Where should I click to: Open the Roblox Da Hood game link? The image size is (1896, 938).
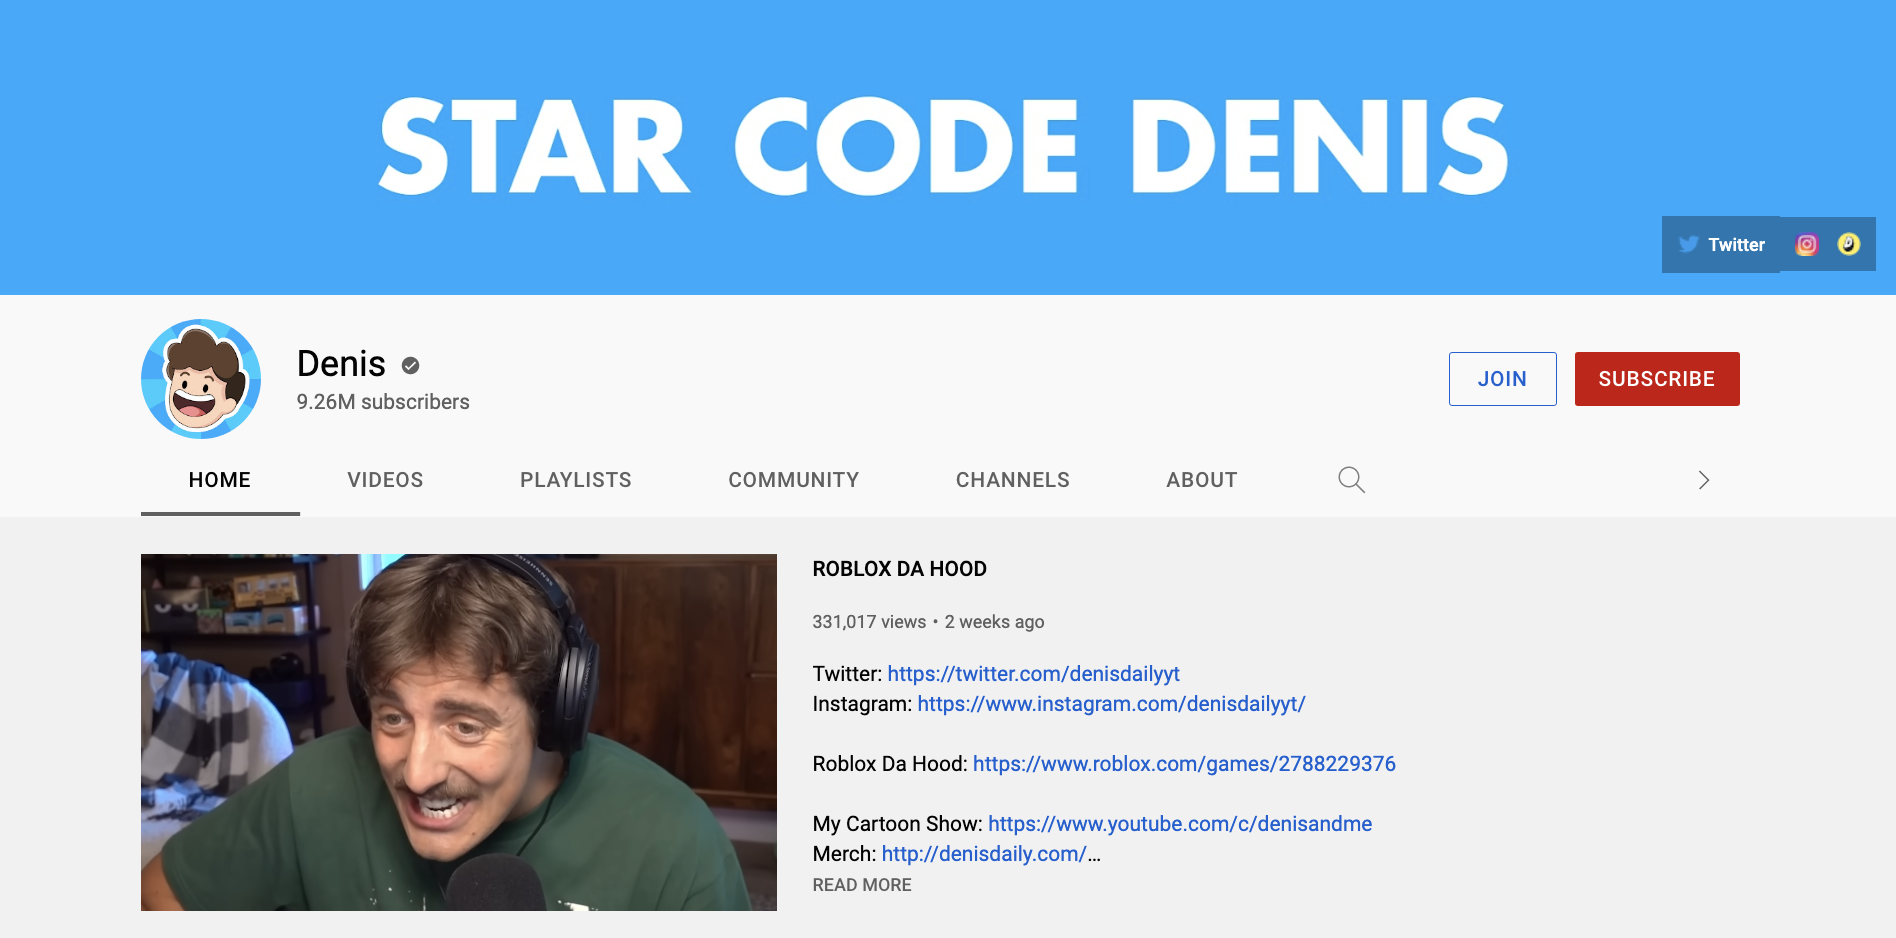(x=1184, y=763)
